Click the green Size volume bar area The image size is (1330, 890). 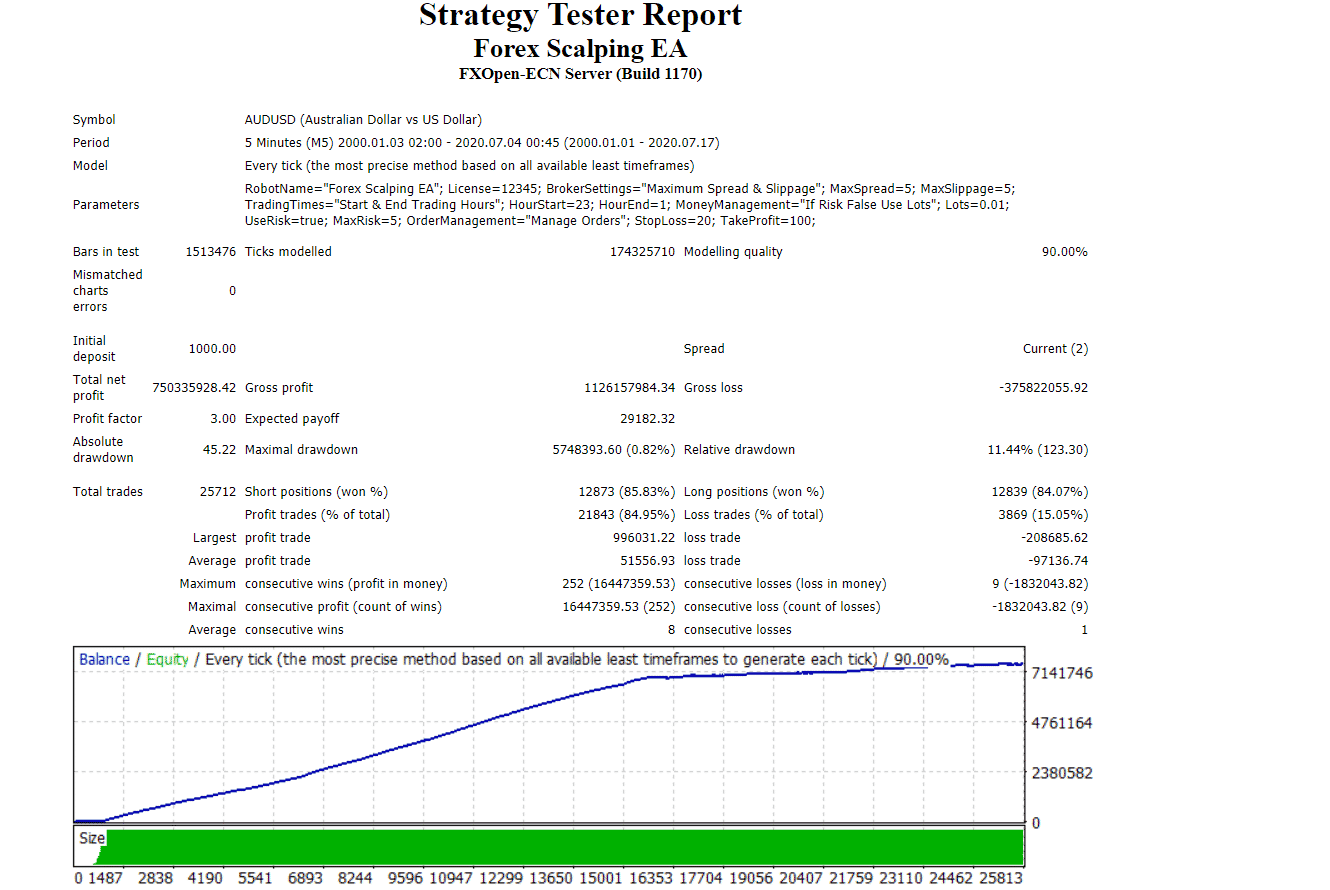[x=560, y=847]
